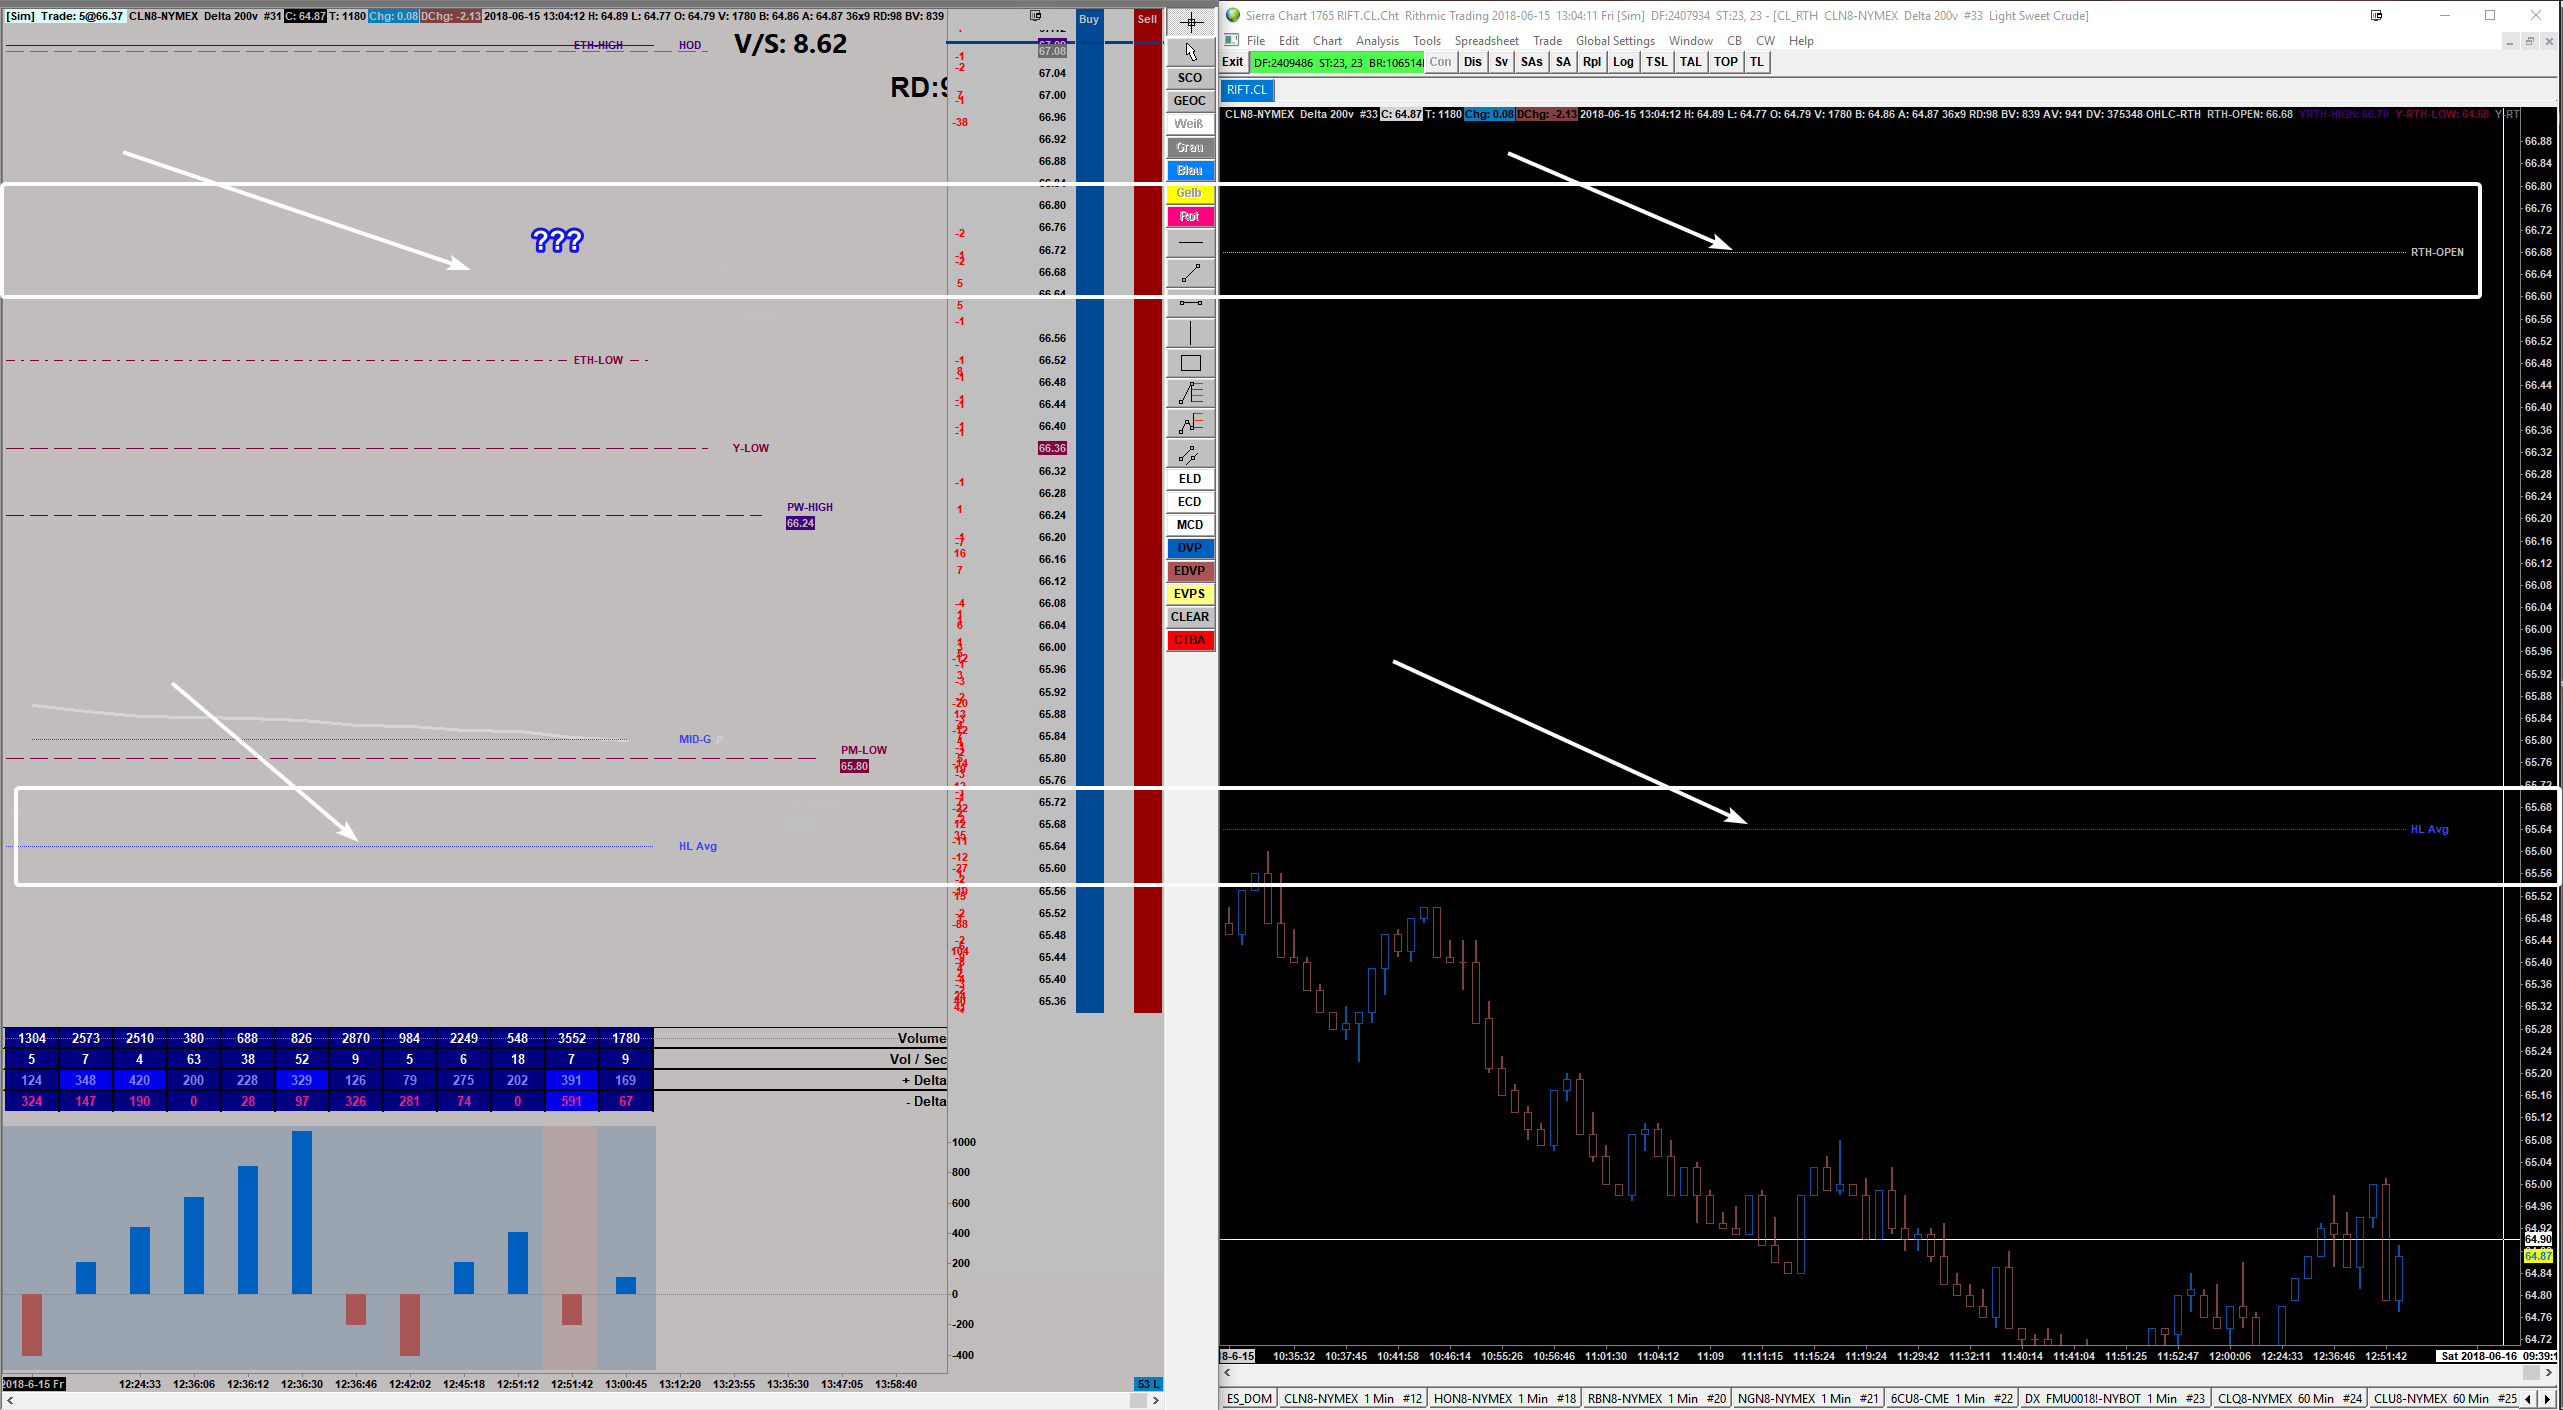Select the crosshair chart values tool
The height and width of the screenshot is (1410, 2563).
pos(1190,22)
